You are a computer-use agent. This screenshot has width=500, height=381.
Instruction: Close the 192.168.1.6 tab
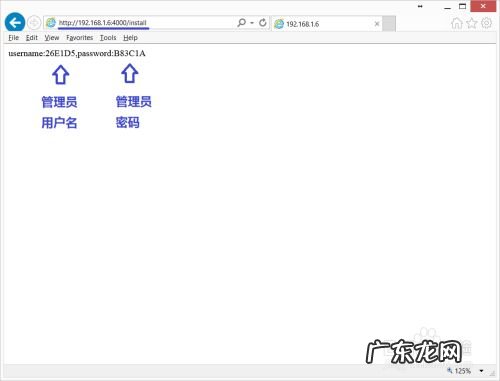[377, 24]
